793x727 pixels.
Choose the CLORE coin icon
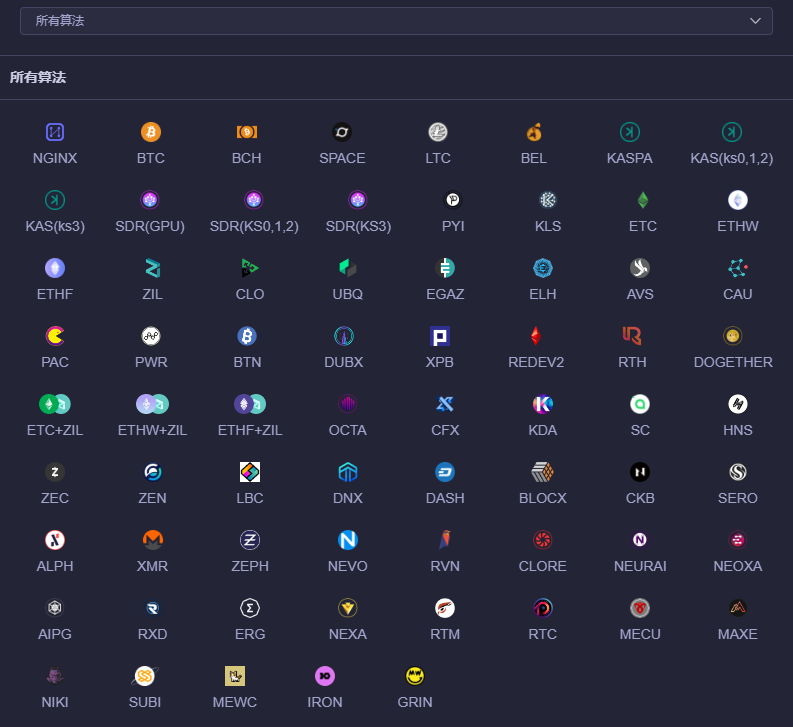[x=543, y=540]
